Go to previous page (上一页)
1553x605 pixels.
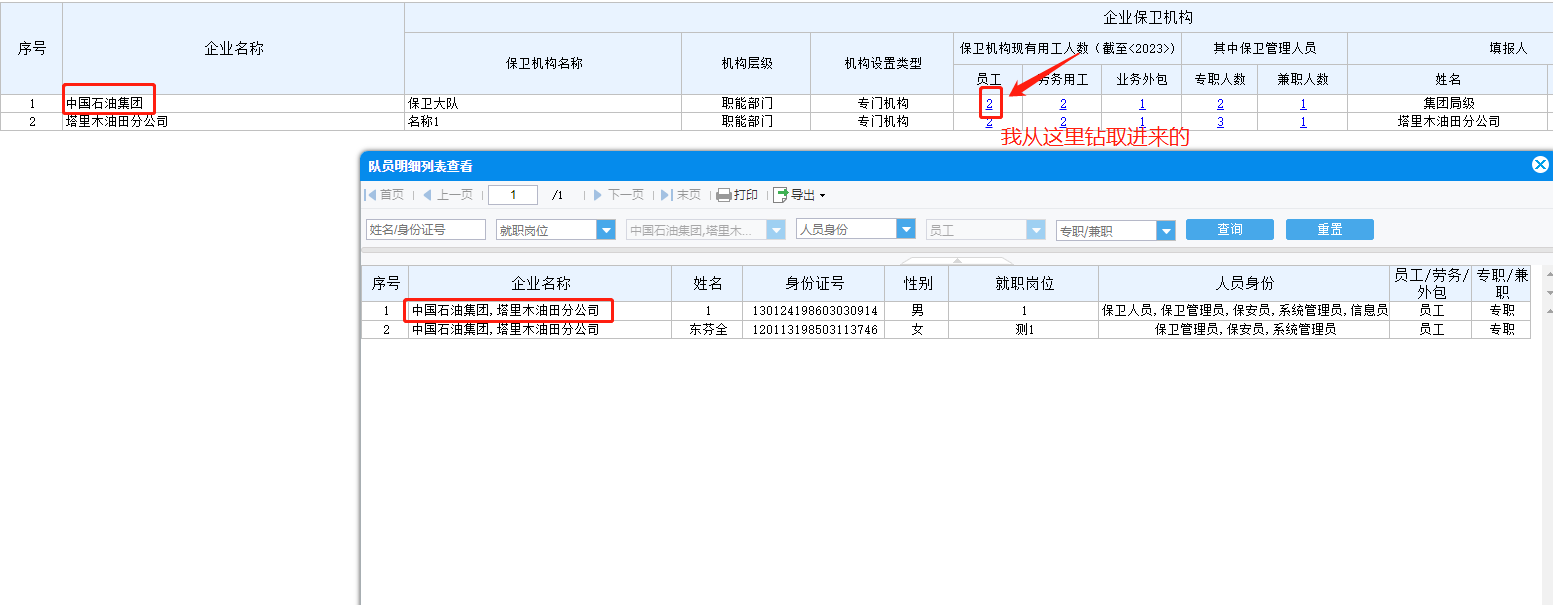[447, 195]
